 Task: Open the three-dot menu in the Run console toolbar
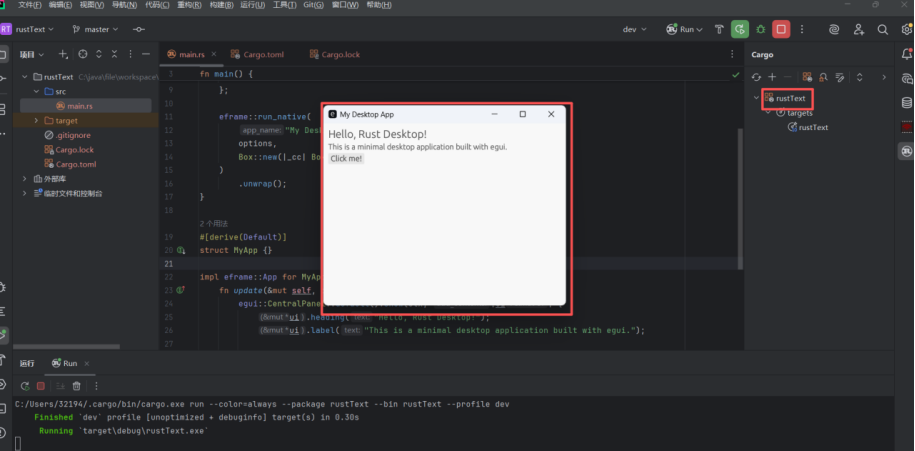click(x=96, y=386)
